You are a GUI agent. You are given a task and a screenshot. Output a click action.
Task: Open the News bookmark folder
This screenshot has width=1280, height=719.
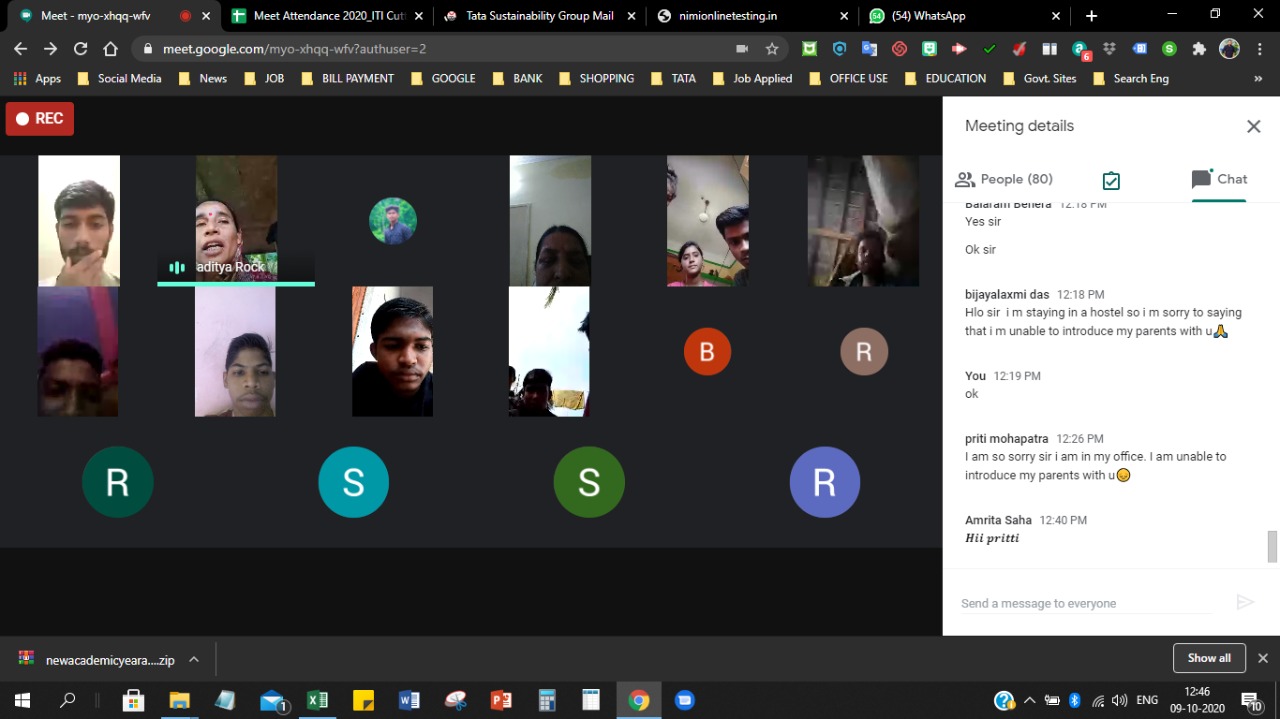pyautogui.click(x=202, y=78)
